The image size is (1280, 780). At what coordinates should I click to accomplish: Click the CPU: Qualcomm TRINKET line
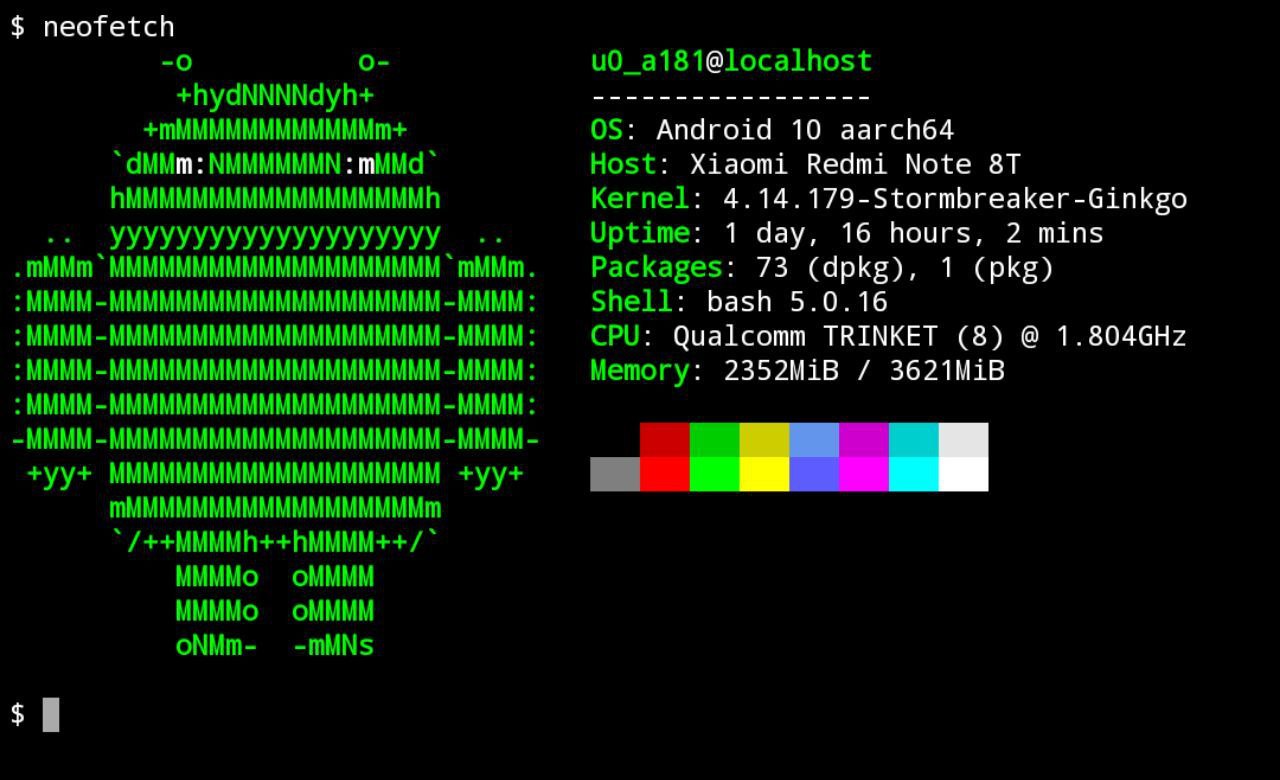[x=888, y=336]
